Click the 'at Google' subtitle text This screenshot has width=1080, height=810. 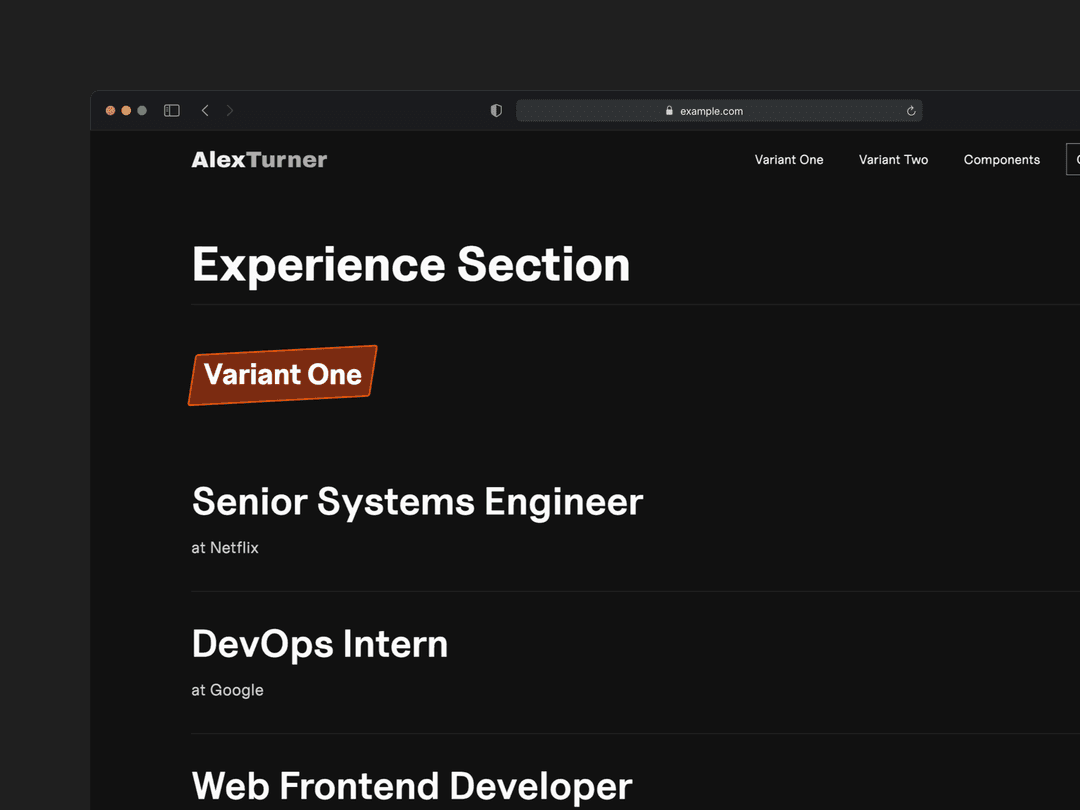coord(227,690)
